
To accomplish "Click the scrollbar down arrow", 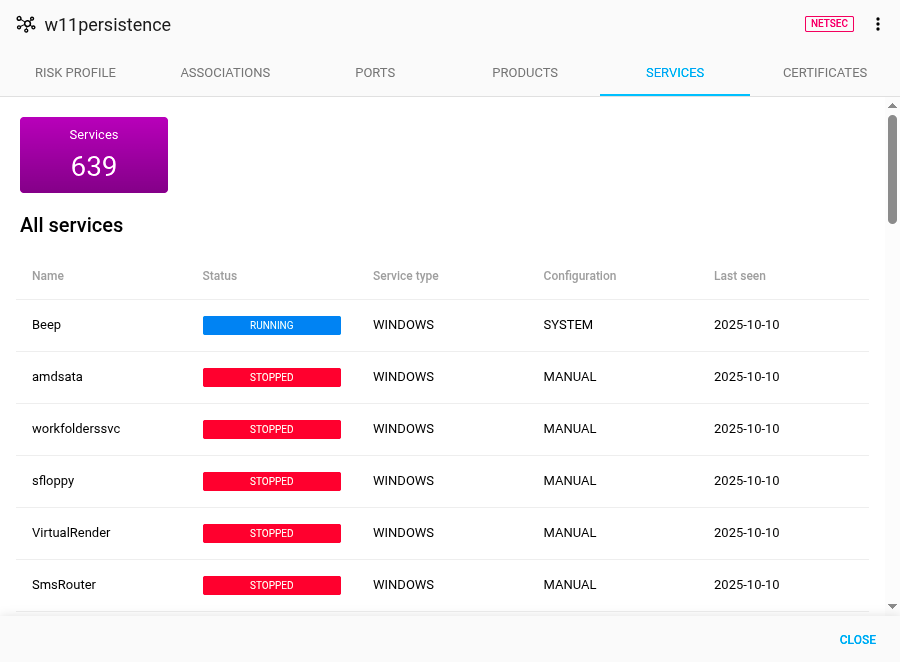I will pyautogui.click(x=892, y=606).
